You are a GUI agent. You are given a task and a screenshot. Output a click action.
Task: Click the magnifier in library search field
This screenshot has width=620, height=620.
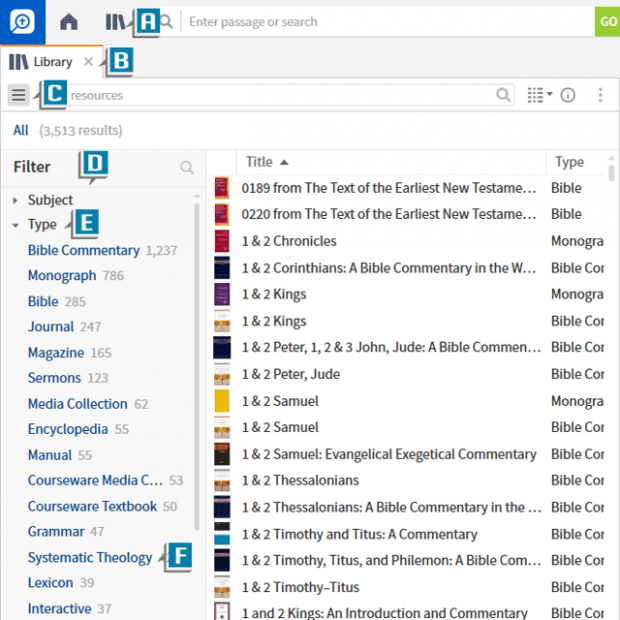tap(504, 95)
